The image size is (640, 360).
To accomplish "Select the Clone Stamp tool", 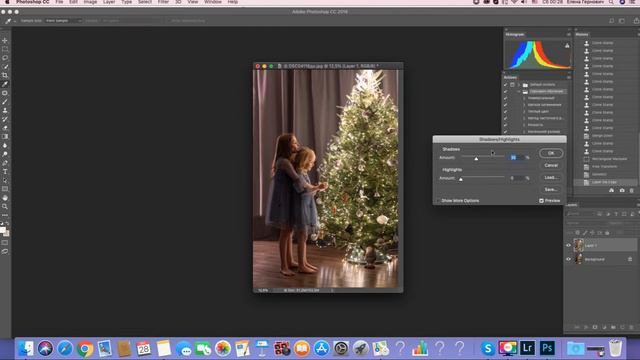I will click(x=5, y=110).
